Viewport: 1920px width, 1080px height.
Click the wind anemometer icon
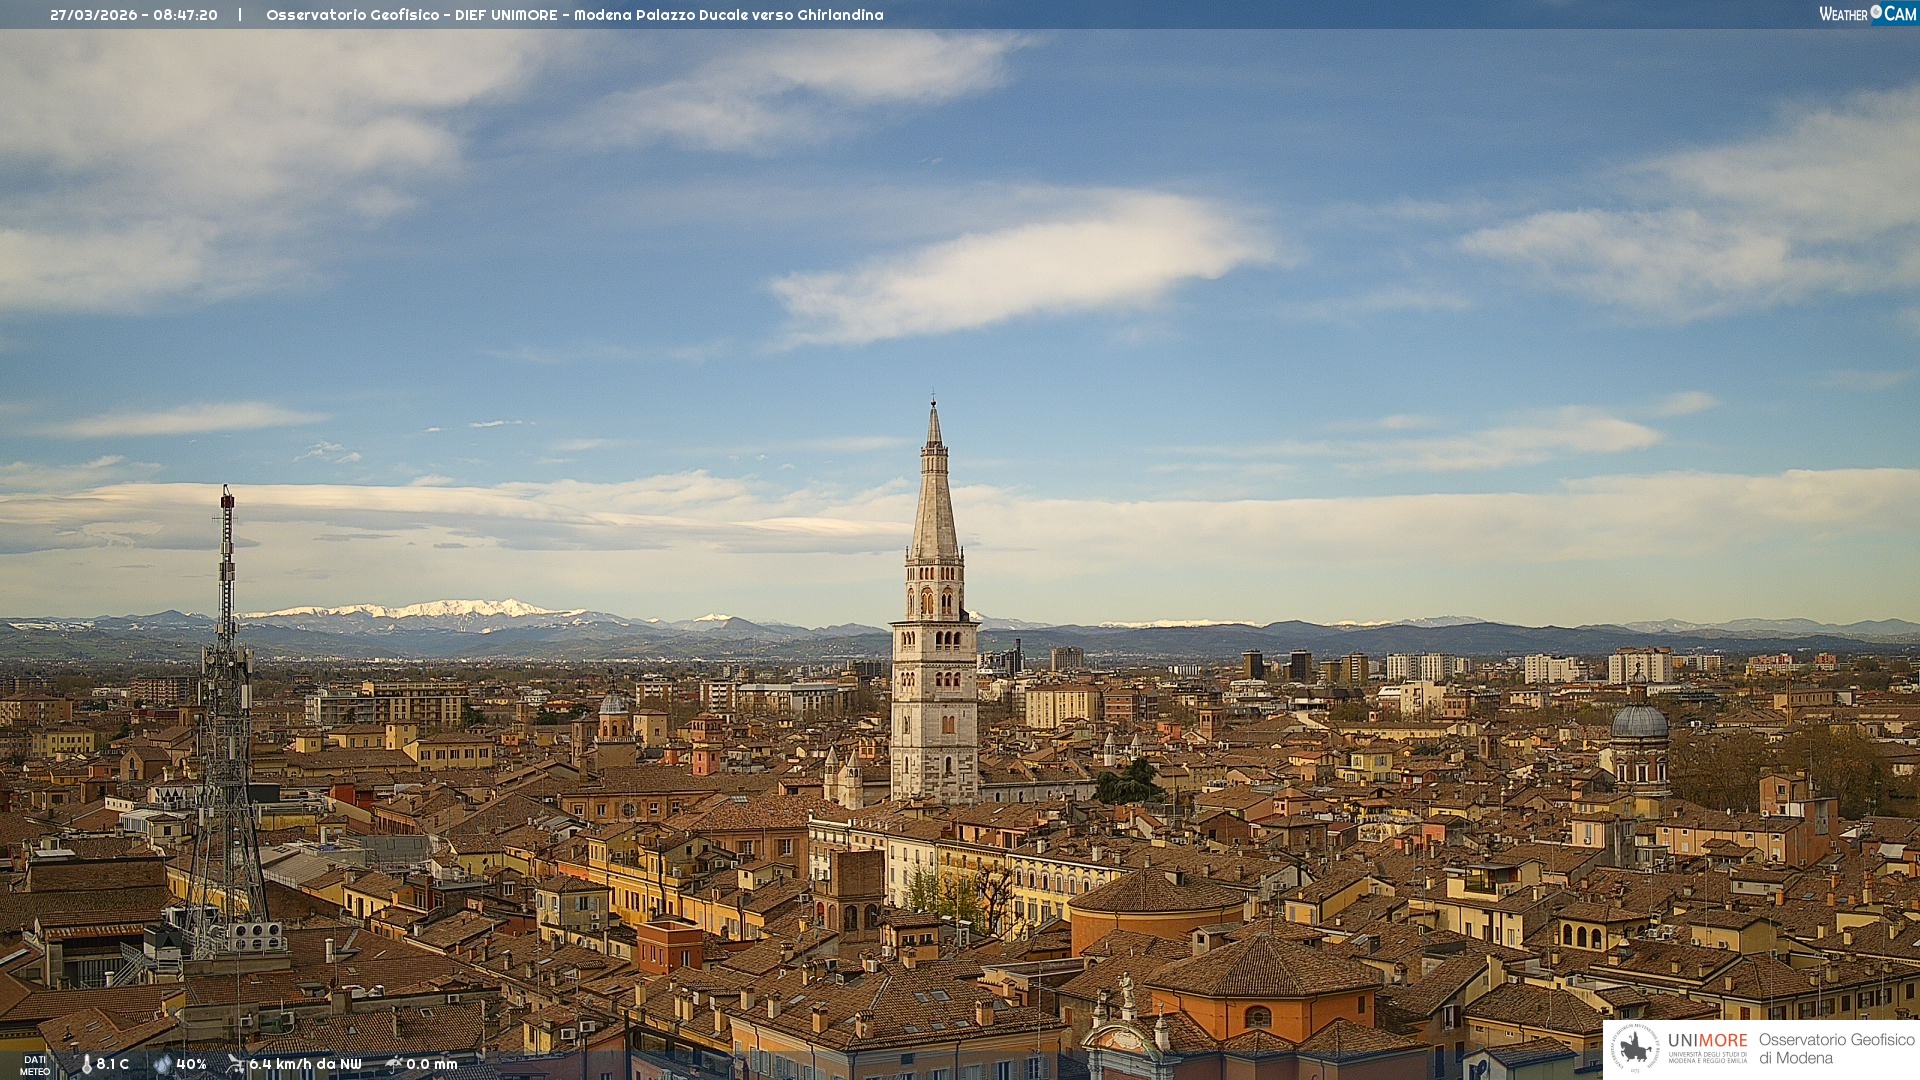pyautogui.click(x=235, y=1064)
